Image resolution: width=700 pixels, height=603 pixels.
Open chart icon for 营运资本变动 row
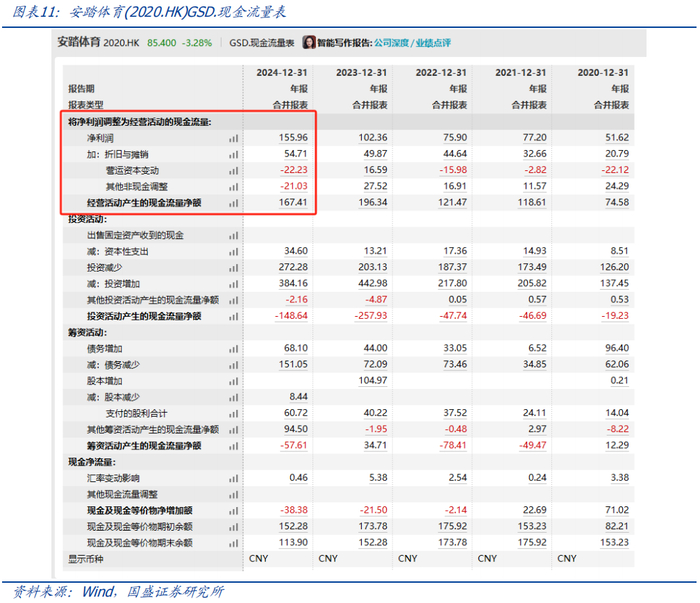coord(233,171)
